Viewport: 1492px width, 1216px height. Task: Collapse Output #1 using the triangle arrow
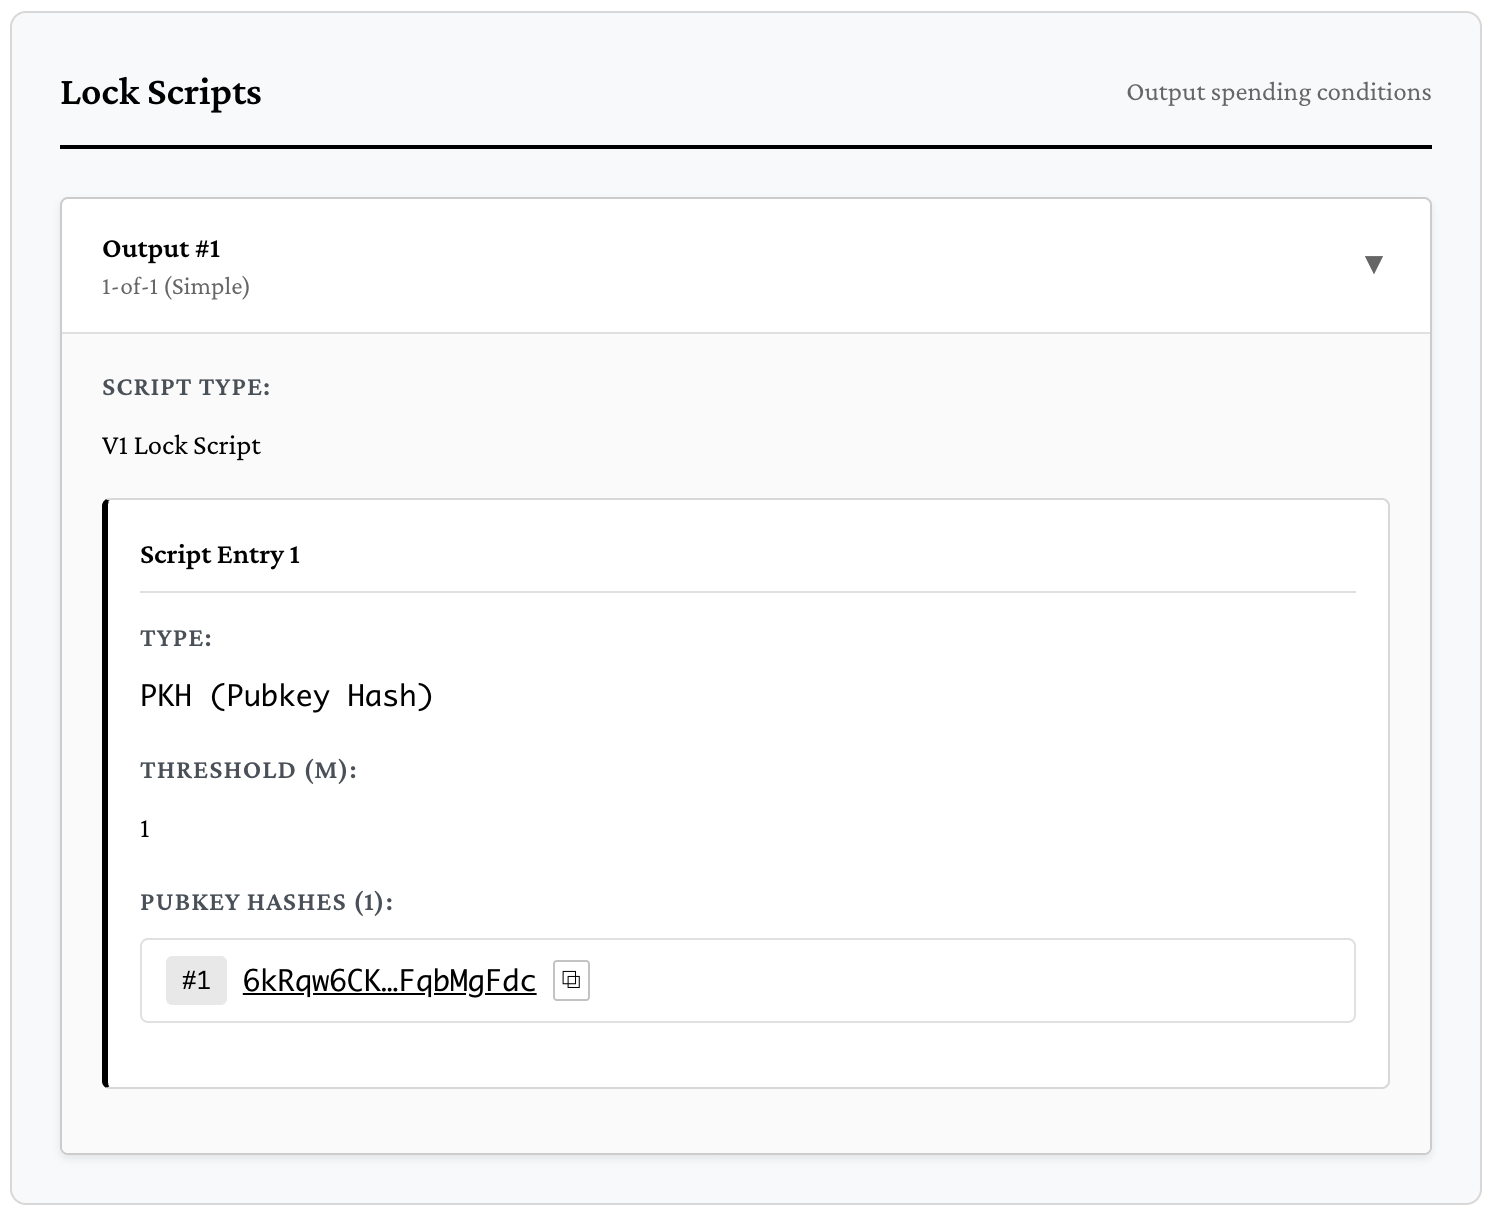[1373, 265]
